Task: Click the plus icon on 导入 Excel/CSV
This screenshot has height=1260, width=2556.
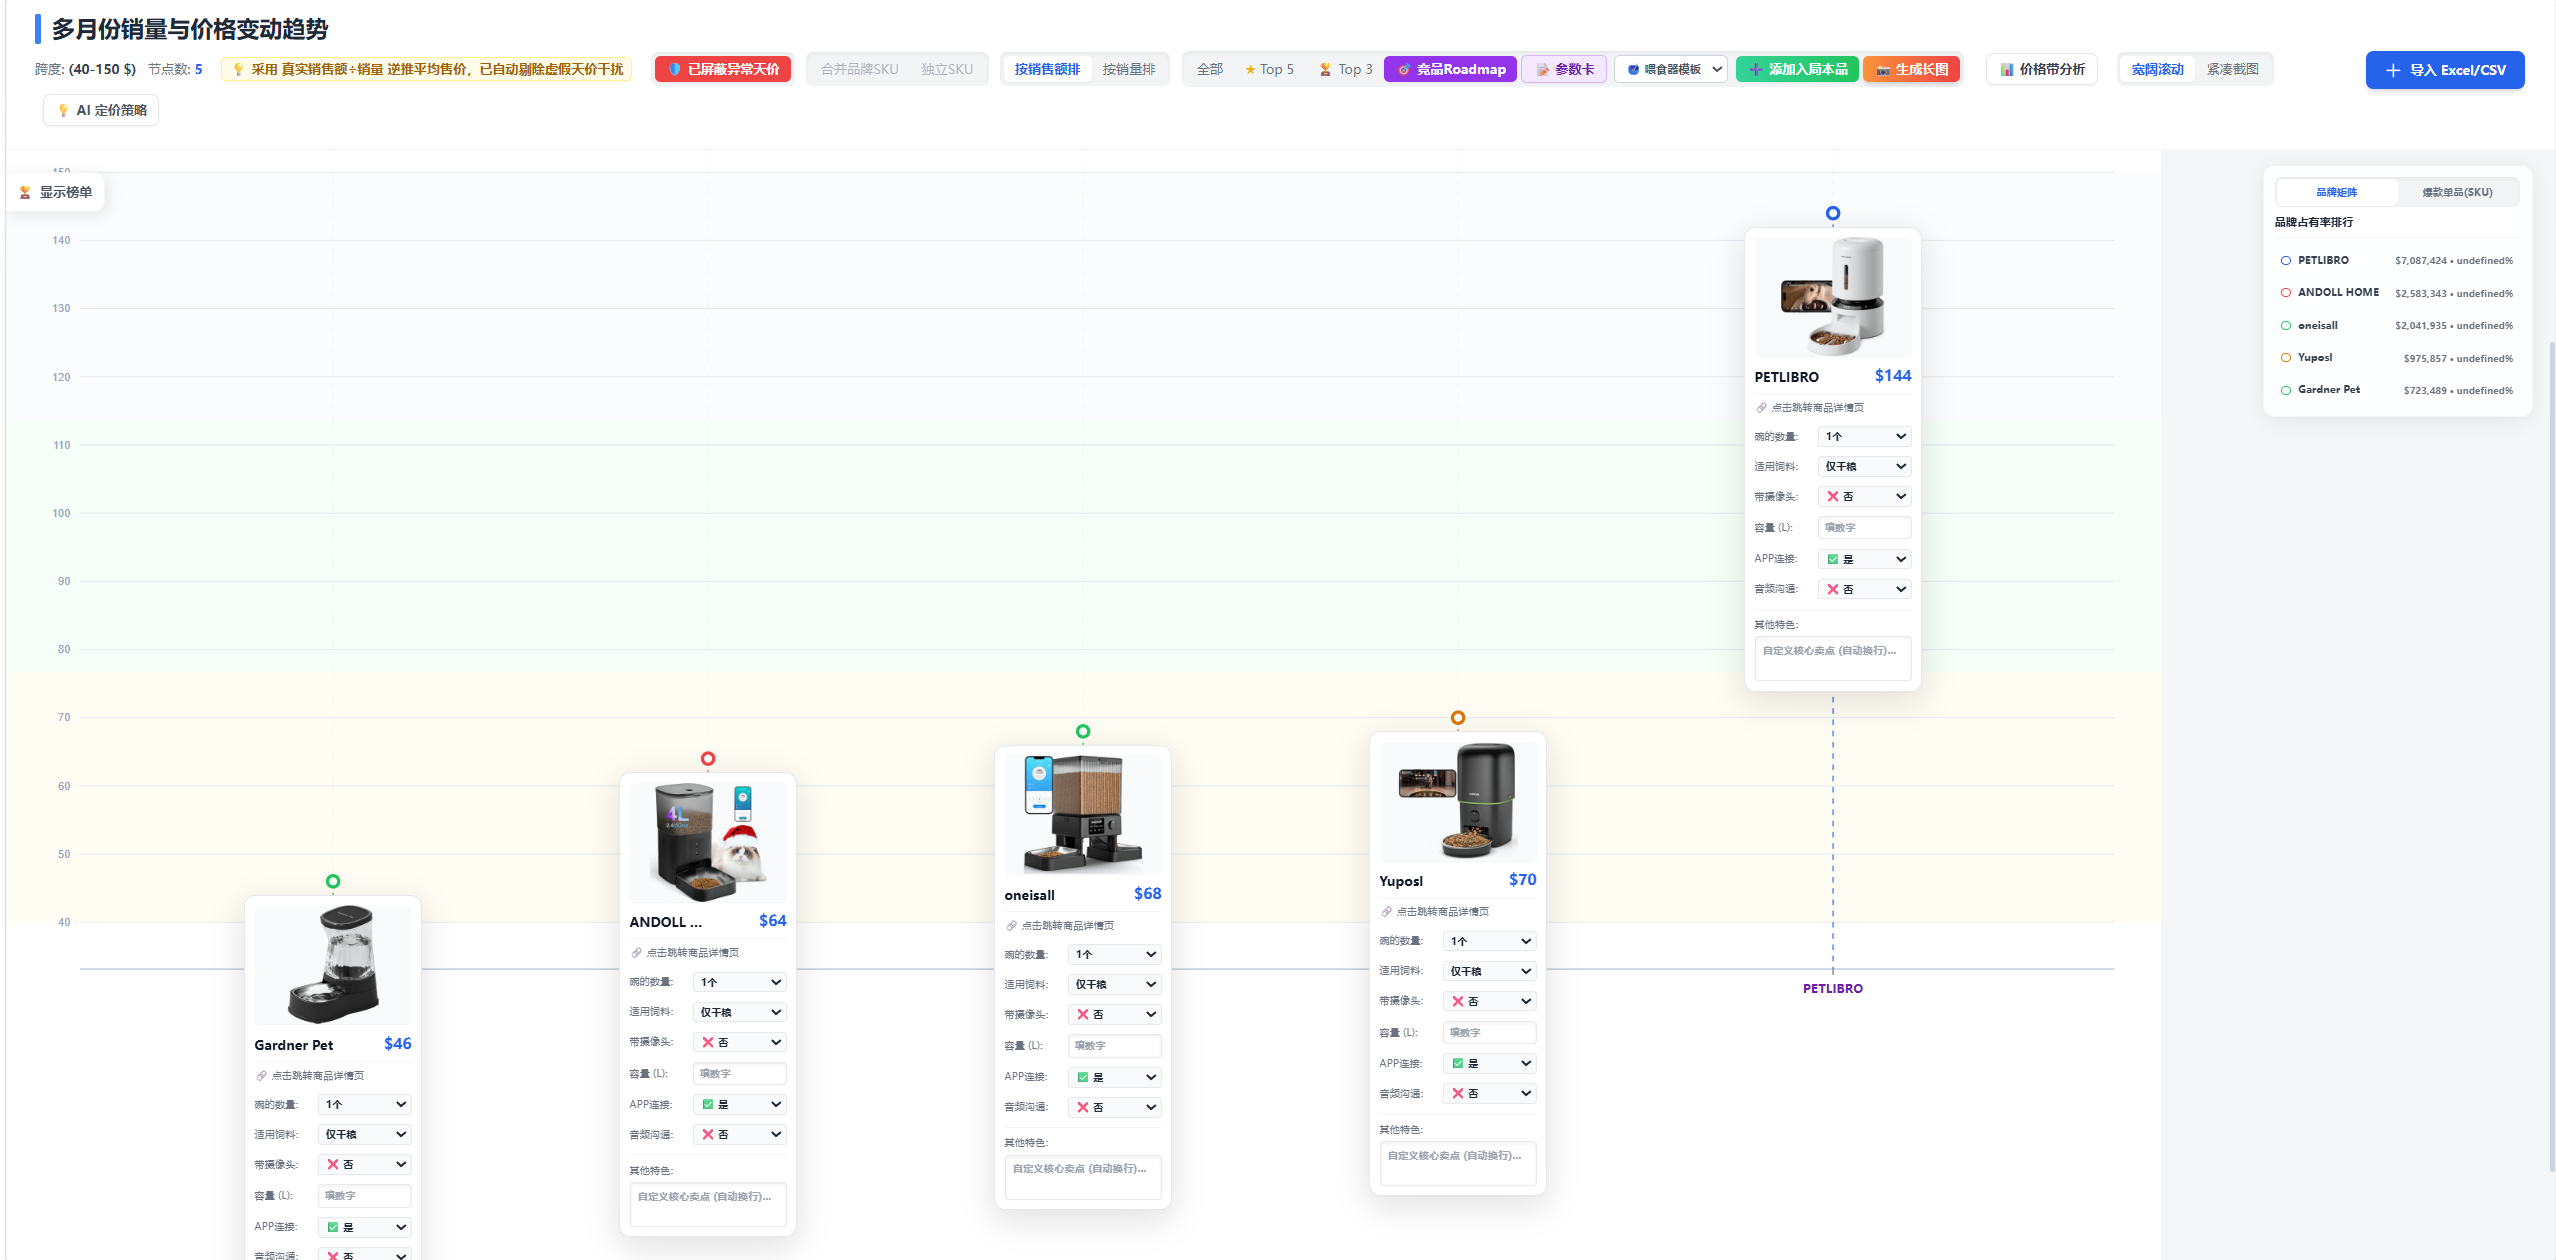Action: pos(2393,70)
